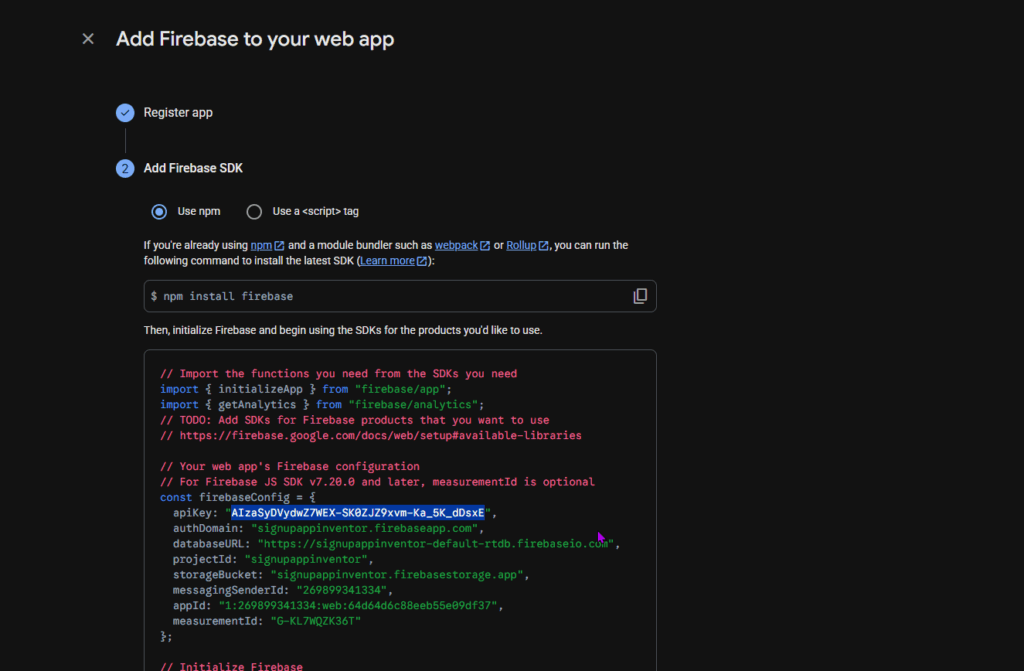Click the measurementId value in code

(314, 621)
